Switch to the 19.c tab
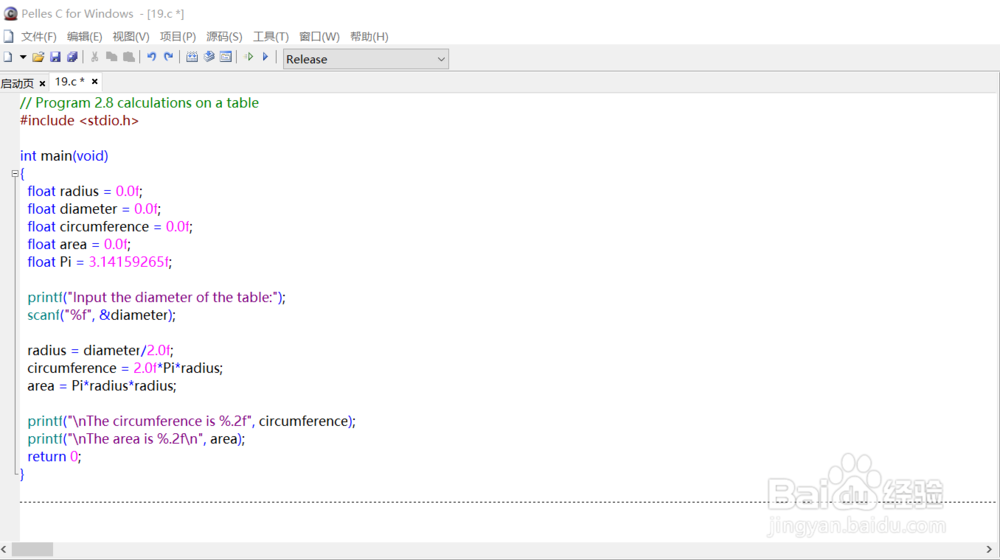 [x=70, y=82]
